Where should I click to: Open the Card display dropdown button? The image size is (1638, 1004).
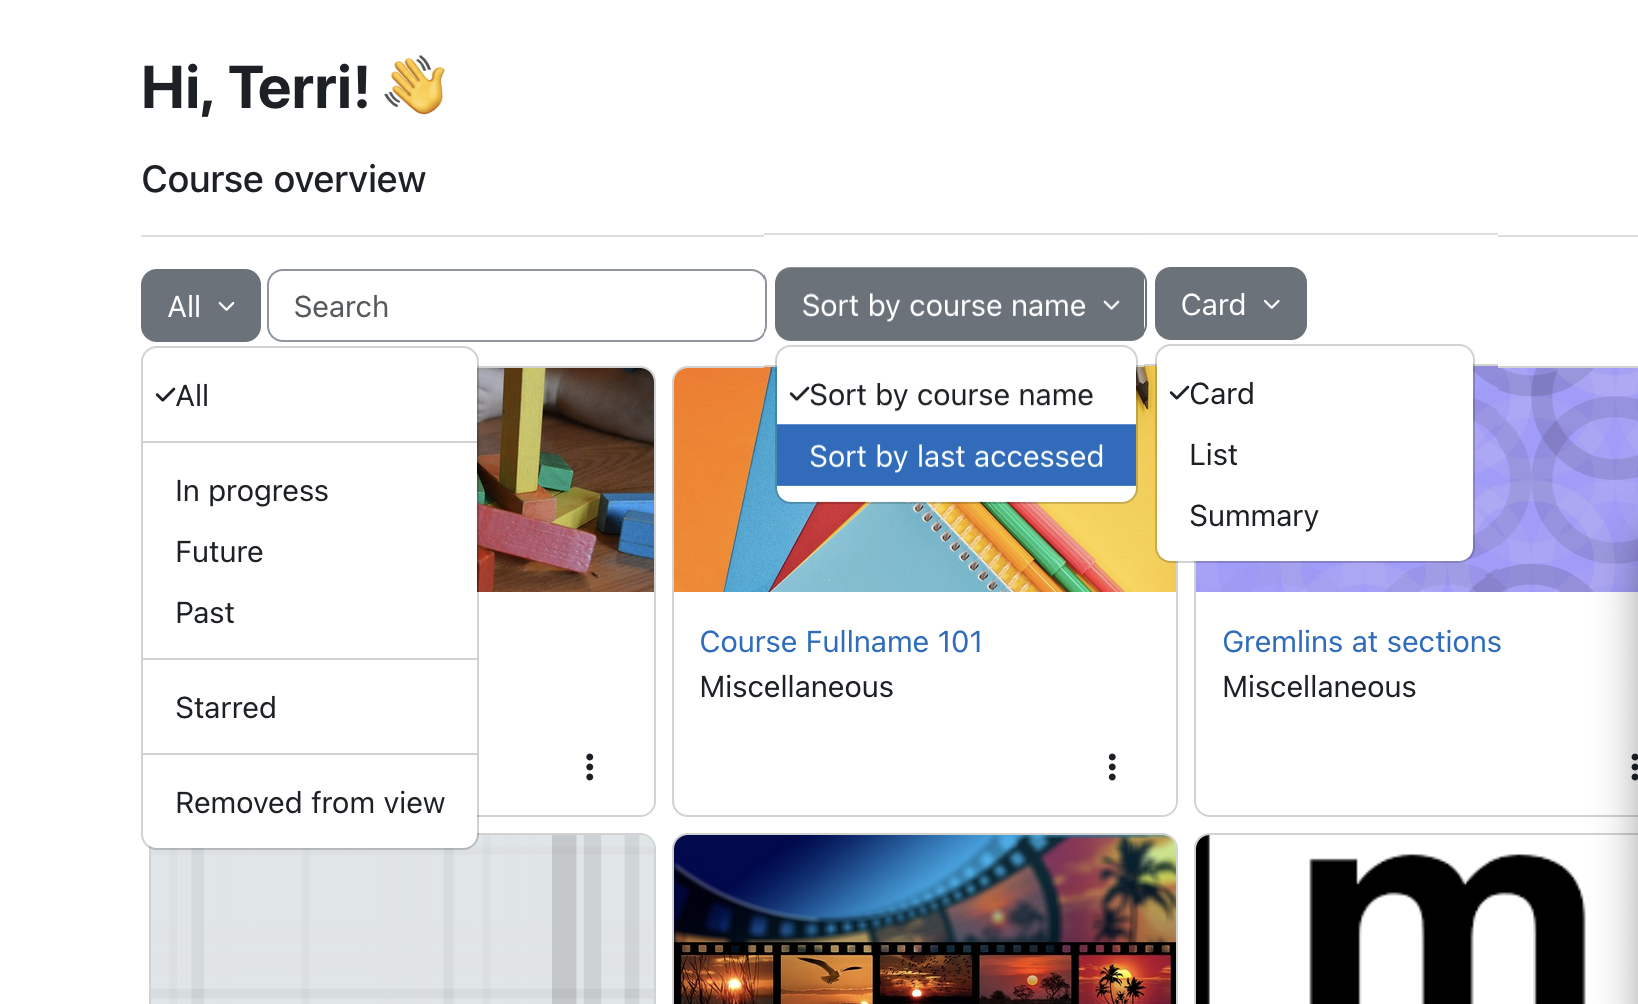tap(1230, 304)
